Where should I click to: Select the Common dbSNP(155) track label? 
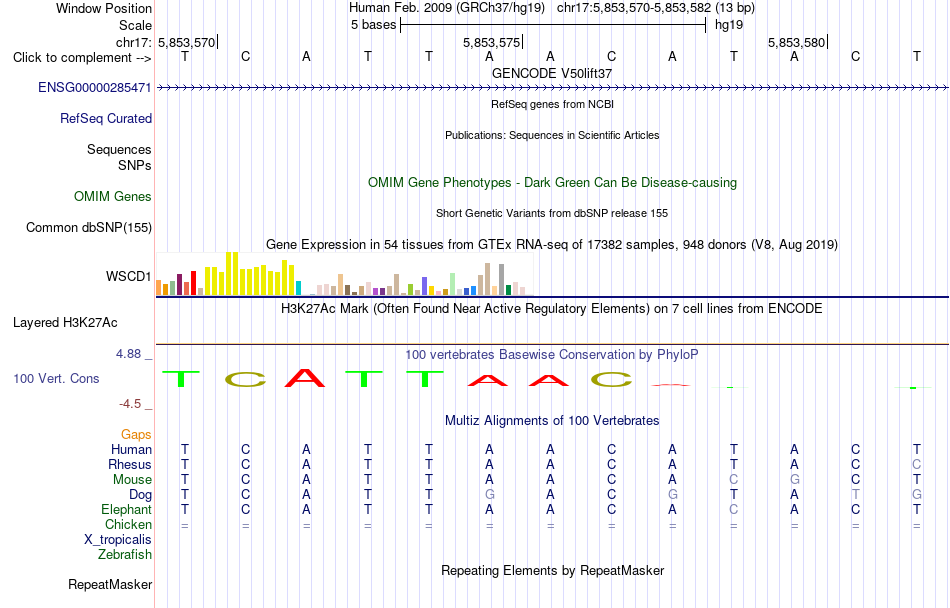[88, 228]
